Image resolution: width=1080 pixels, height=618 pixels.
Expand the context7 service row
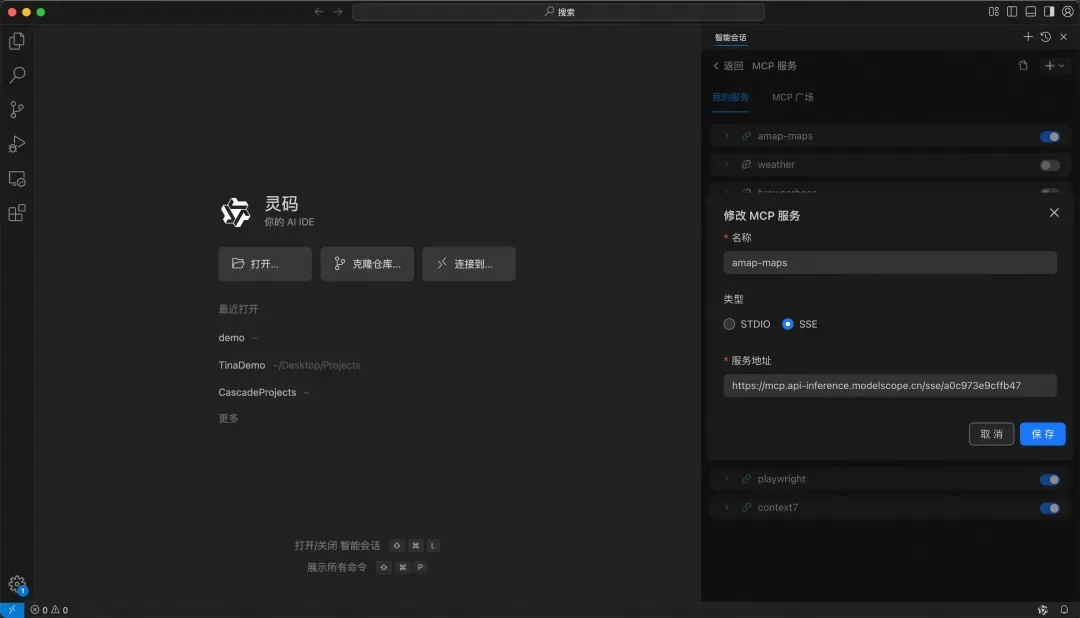click(726, 508)
